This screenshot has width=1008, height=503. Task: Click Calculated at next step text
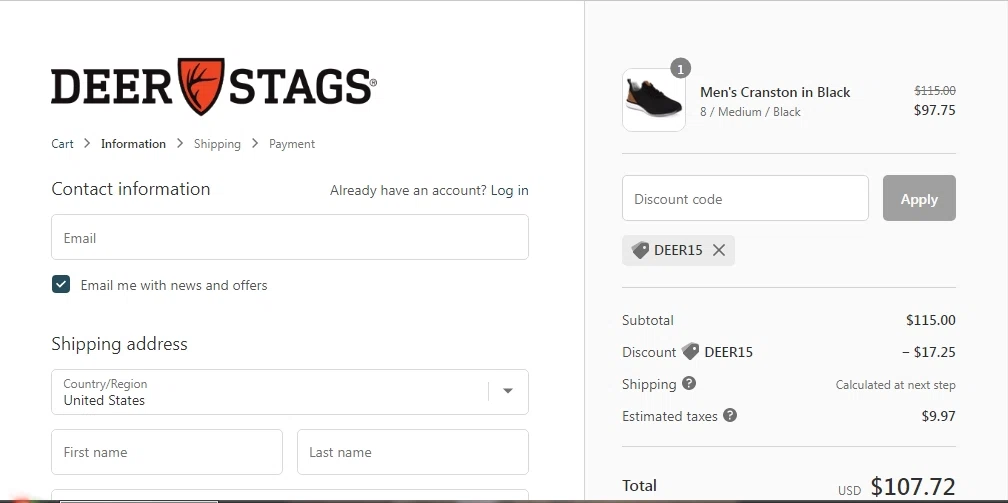pyautogui.click(x=896, y=385)
